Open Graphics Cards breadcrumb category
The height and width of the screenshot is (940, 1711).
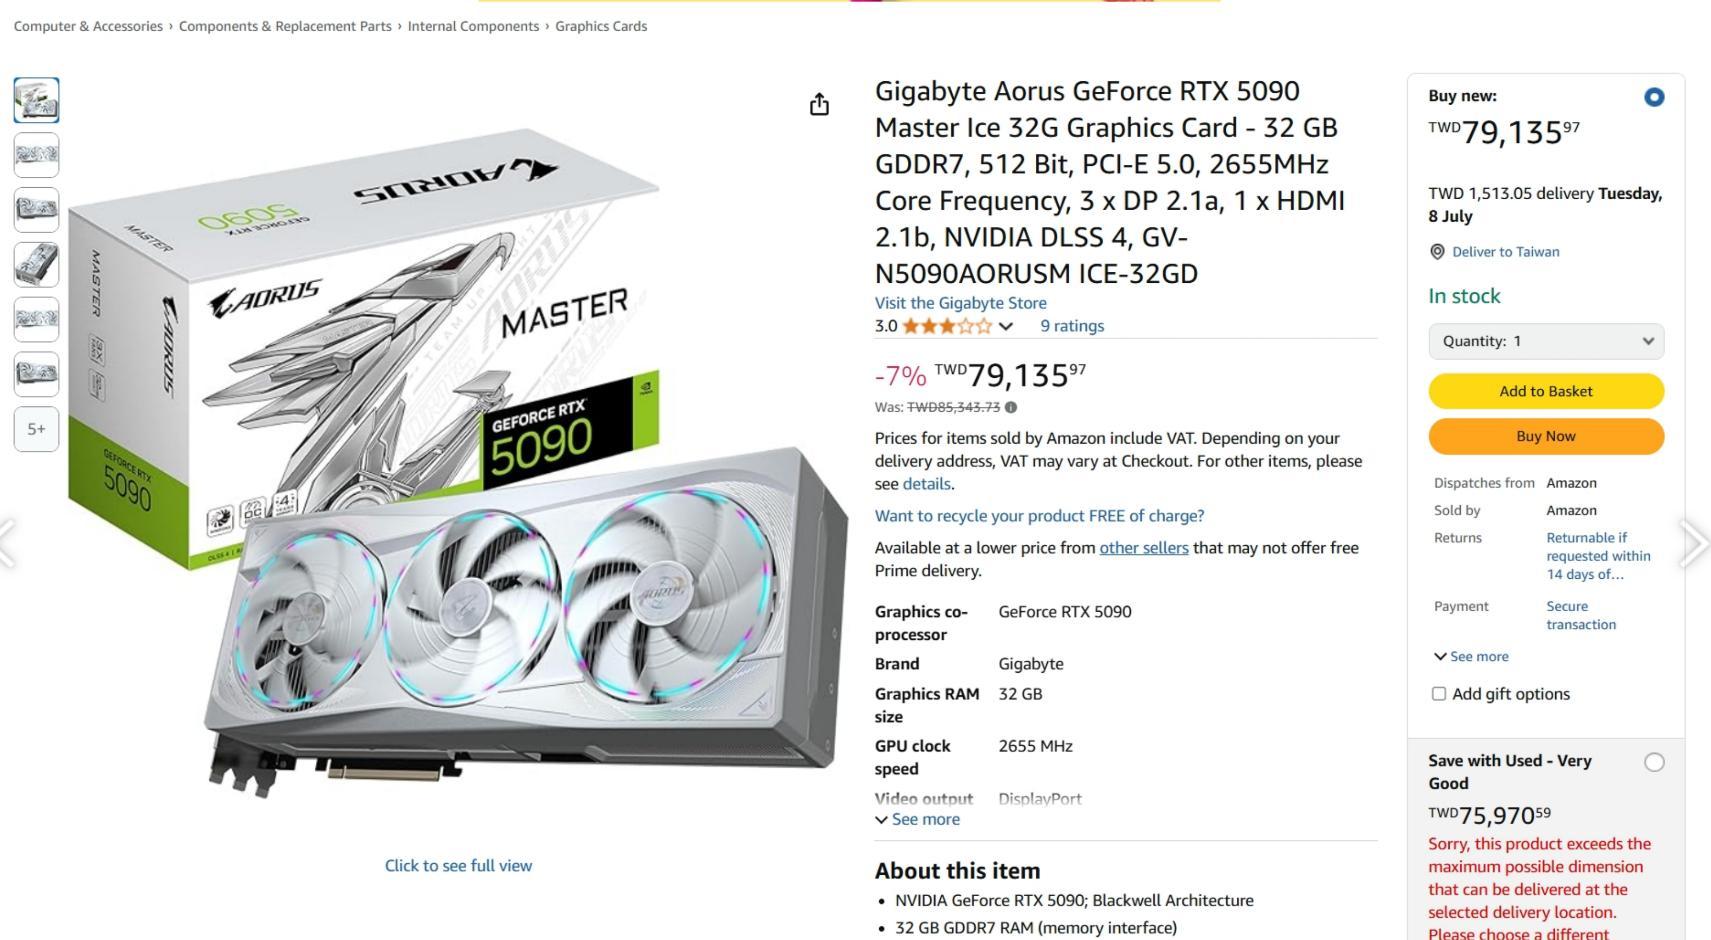[601, 26]
